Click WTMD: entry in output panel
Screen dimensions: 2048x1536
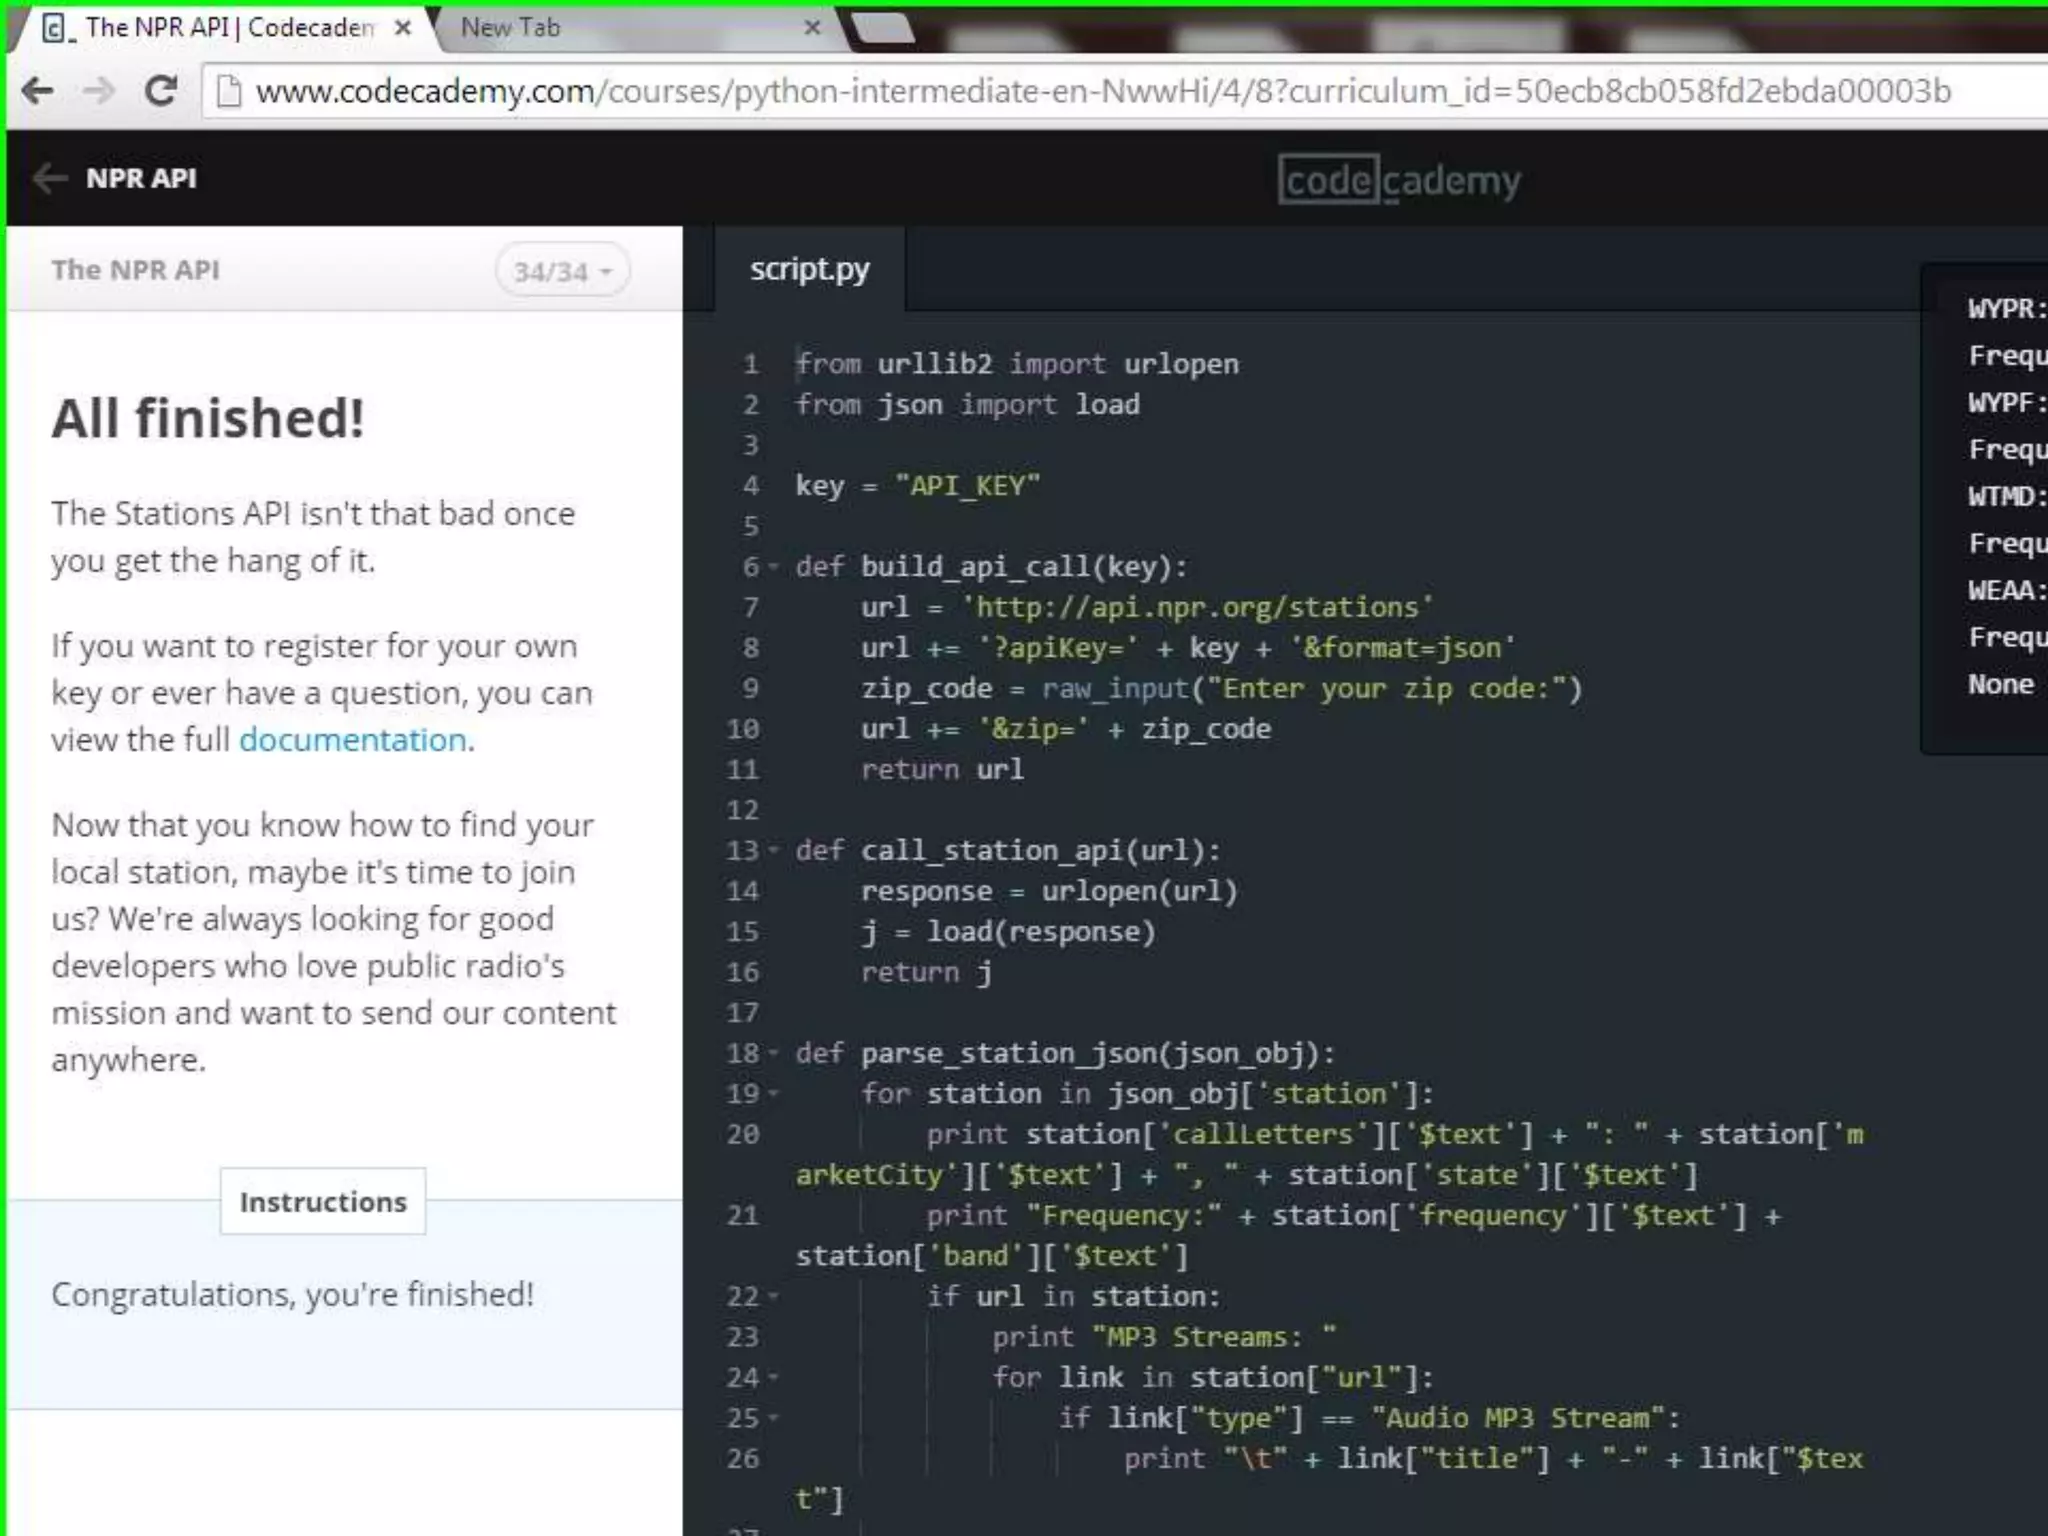point(2007,496)
